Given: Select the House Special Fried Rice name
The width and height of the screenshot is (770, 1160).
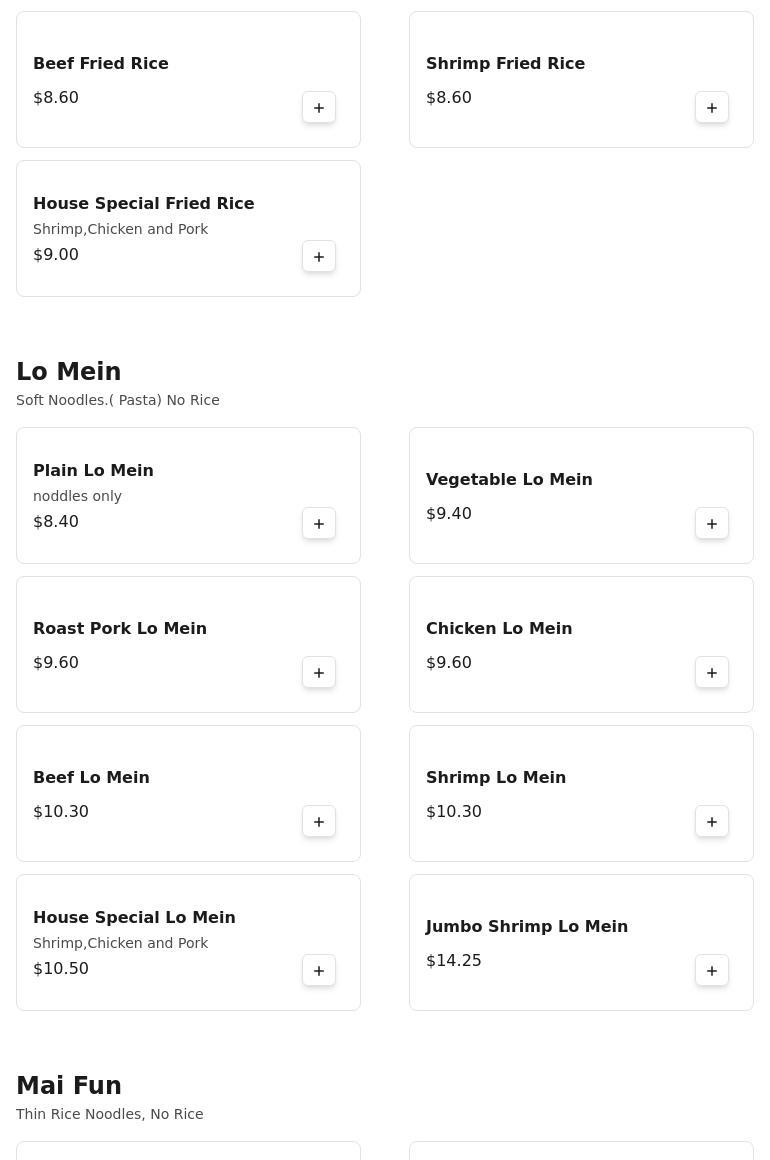Looking at the screenshot, I should tap(144, 204).
